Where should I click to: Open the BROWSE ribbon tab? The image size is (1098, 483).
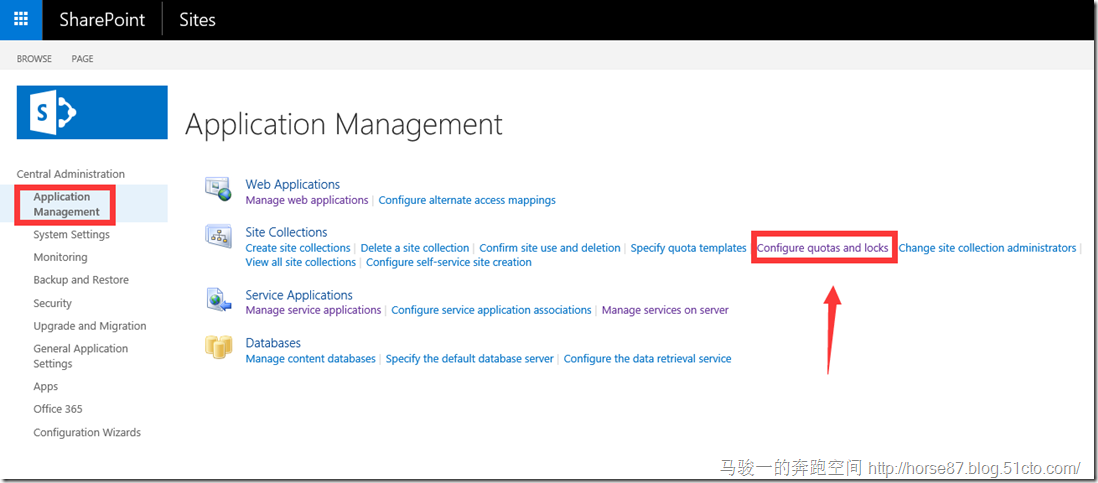point(34,59)
